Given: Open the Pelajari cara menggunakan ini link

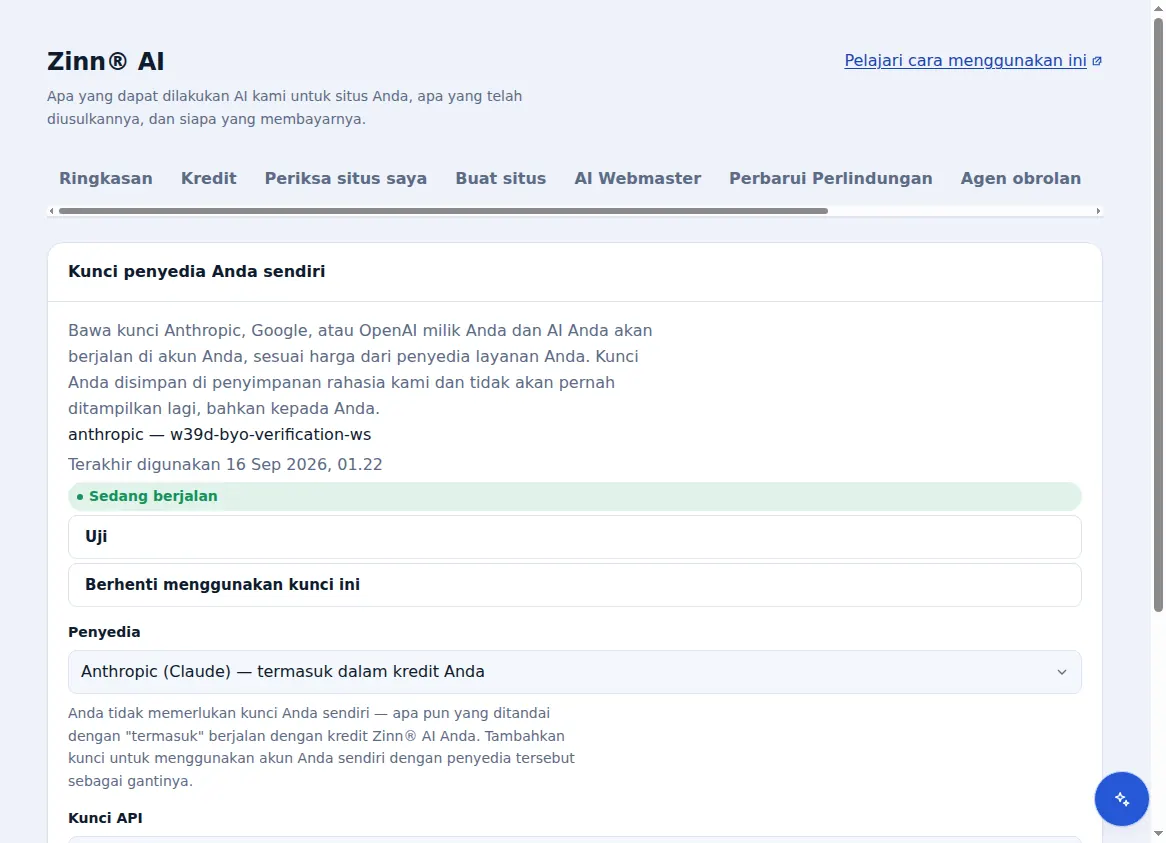Looking at the screenshot, I should (965, 61).
